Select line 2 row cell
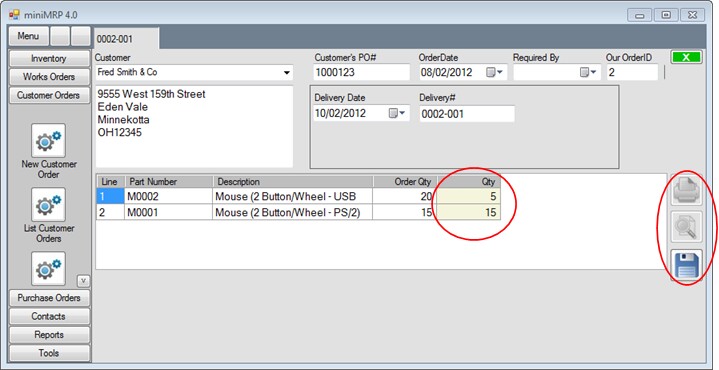The width and height of the screenshot is (719, 370). (x=110, y=212)
